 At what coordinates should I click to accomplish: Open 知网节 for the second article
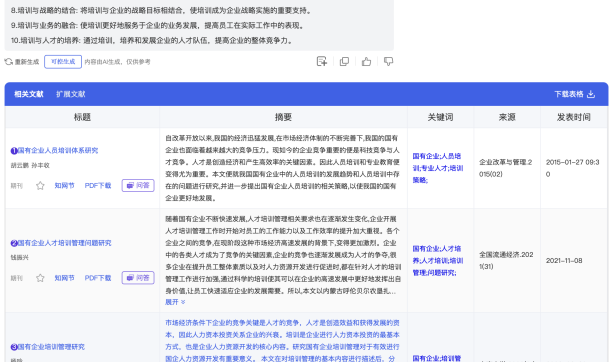(64, 278)
